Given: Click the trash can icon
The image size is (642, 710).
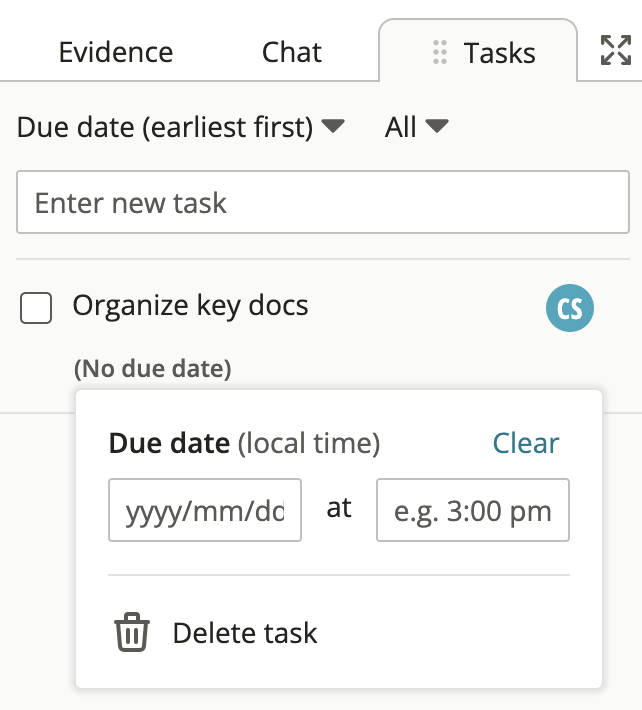Looking at the screenshot, I should [x=132, y=632].
